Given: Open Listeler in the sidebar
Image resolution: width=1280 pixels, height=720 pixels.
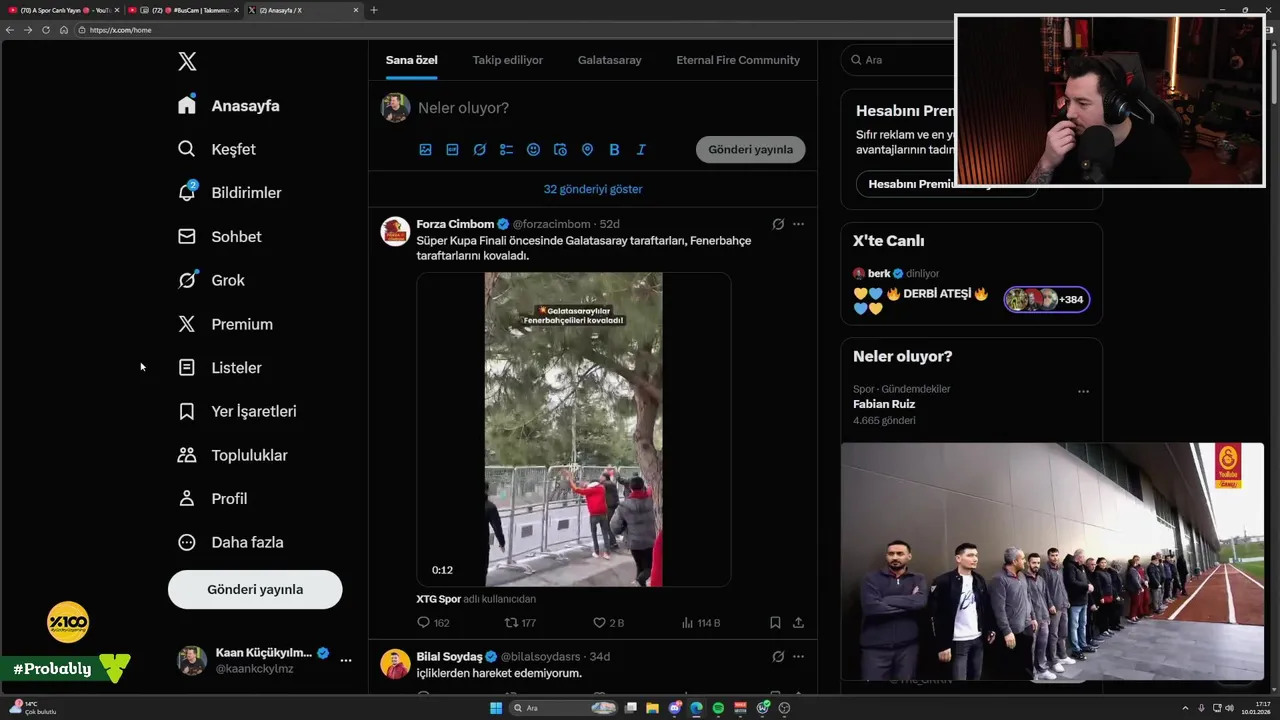Looking at the screenshot, I should [x=220, y=367].
